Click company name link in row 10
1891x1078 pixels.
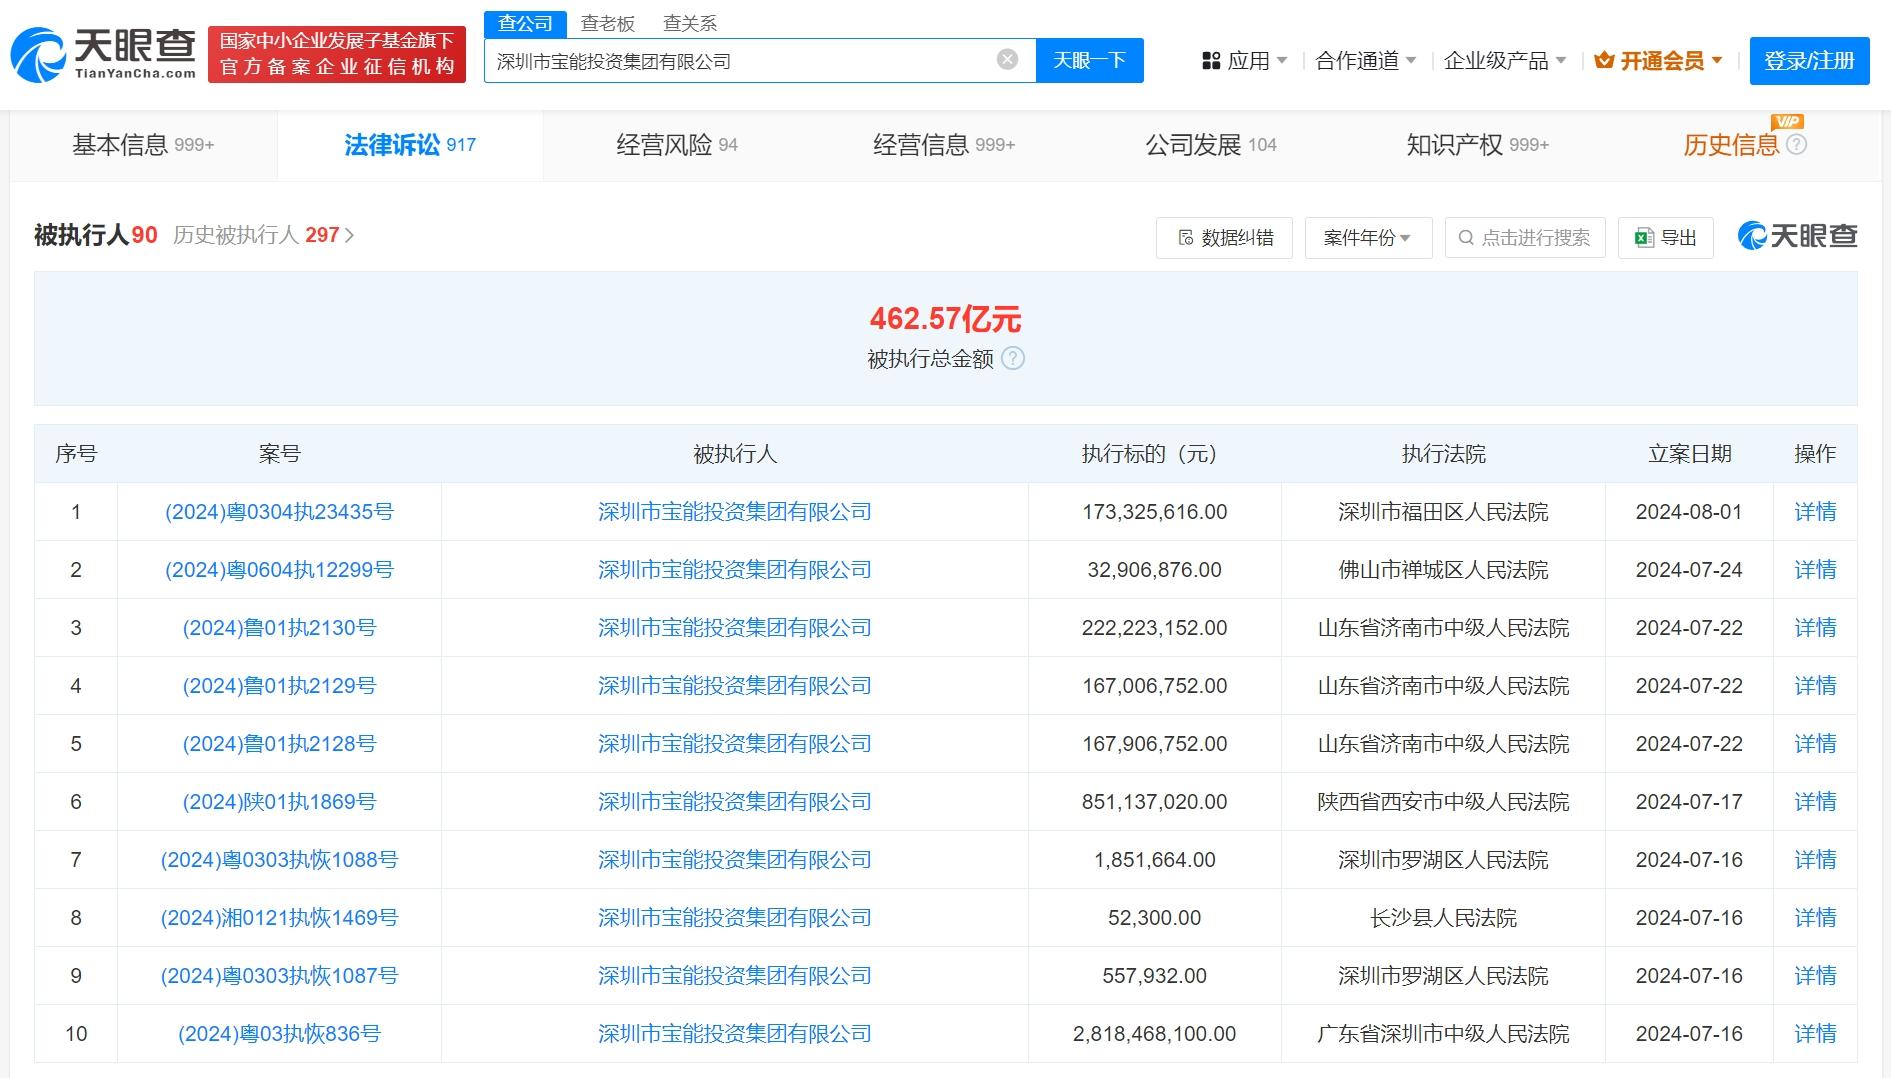735,1034
